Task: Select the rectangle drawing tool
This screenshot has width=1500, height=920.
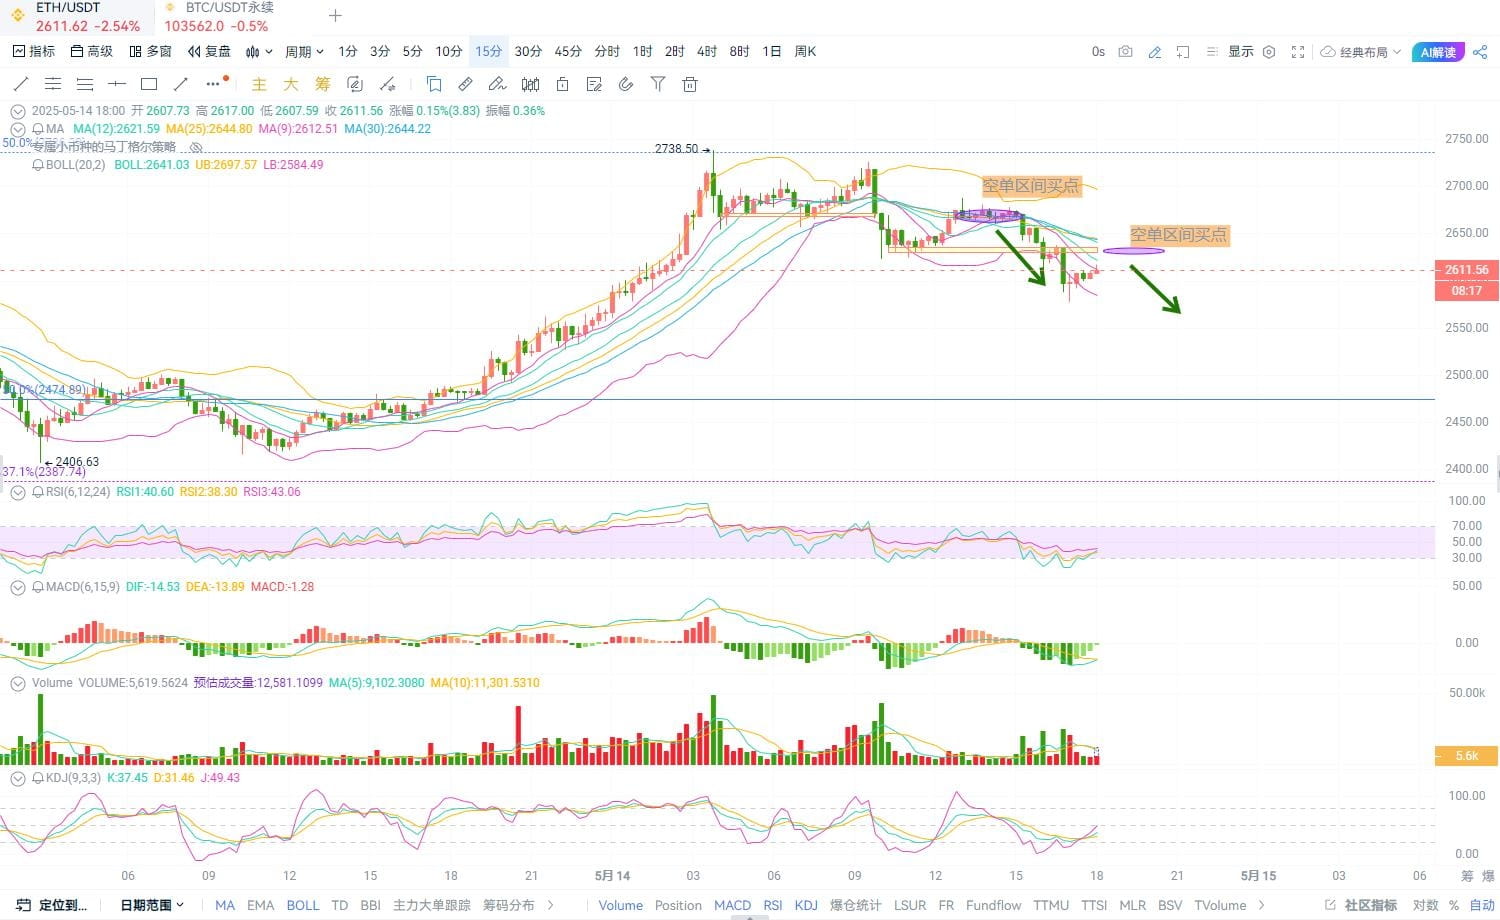Action: pyautogui.click(x=149, y=85)
